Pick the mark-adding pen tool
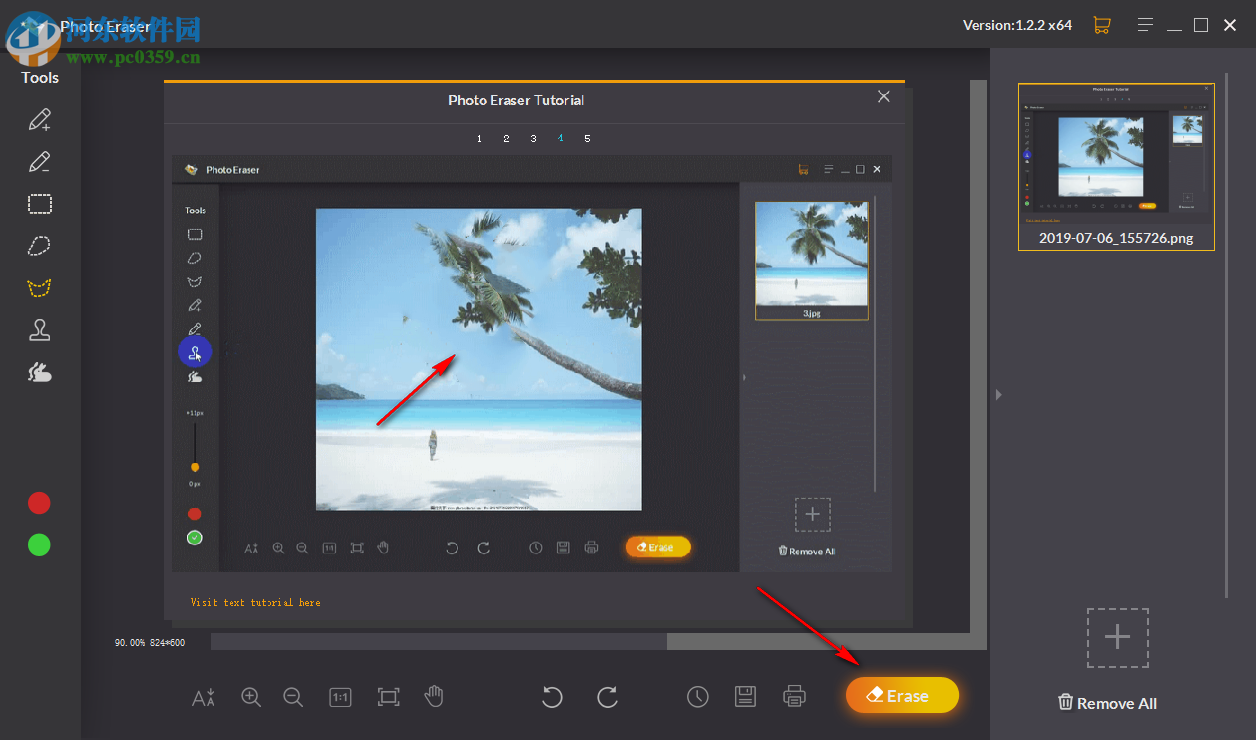 [40, 119]
